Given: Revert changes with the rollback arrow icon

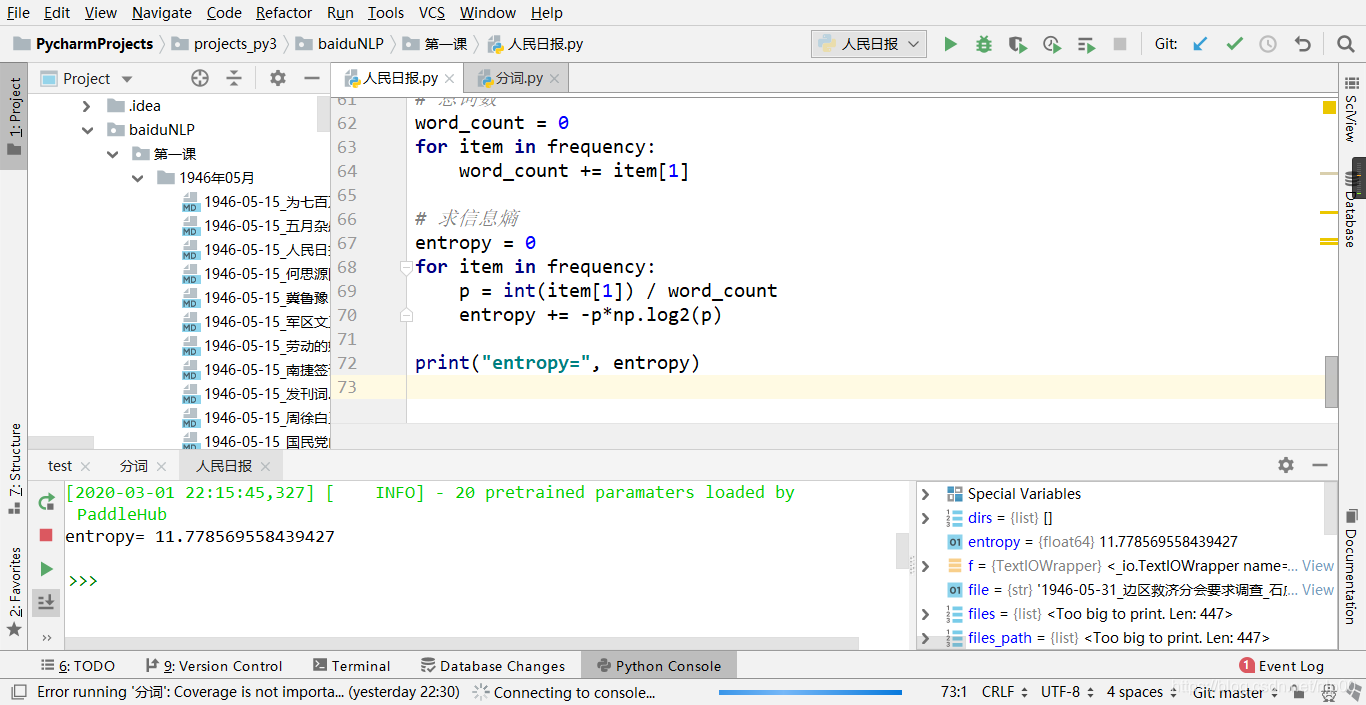Looking at the screenshot, I should coord(1302,44).
